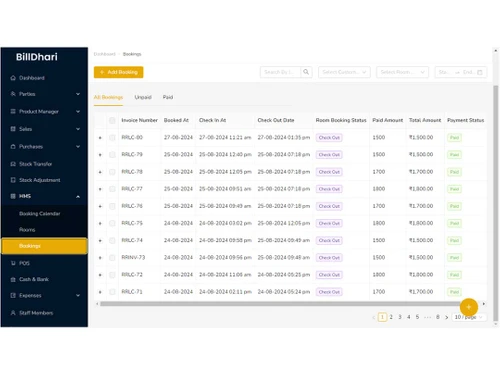The width and height of the screenshot is (500, 375).
Task: Click the Sales icon in sidebar
Action: click(x=13, y=129)
